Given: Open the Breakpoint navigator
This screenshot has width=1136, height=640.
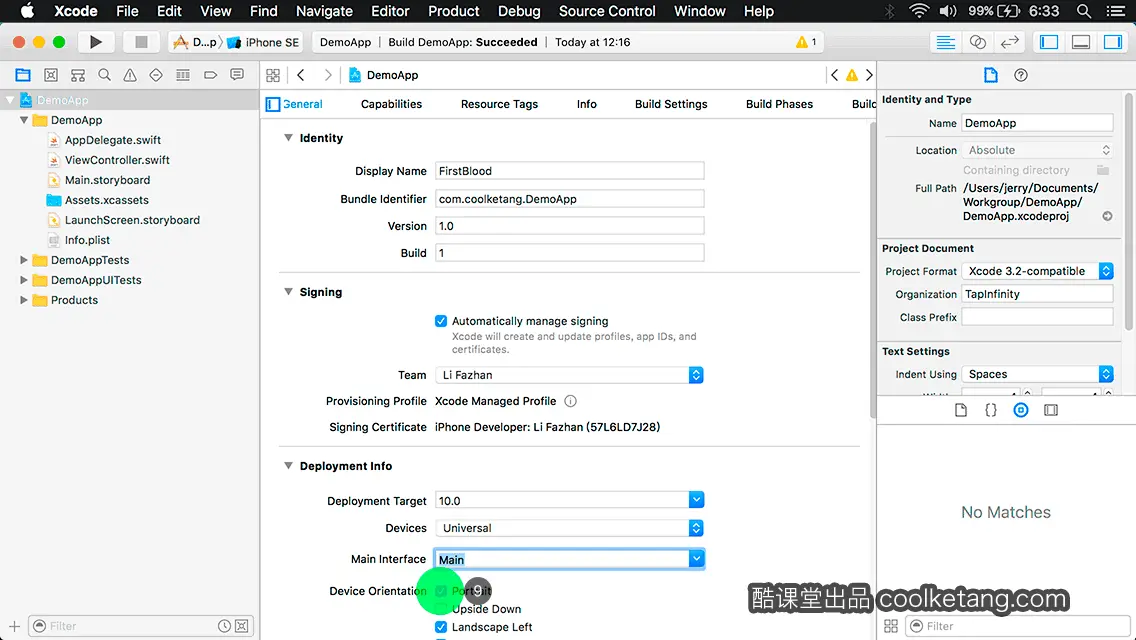Looking at the screenshot, I should (210, 75).
